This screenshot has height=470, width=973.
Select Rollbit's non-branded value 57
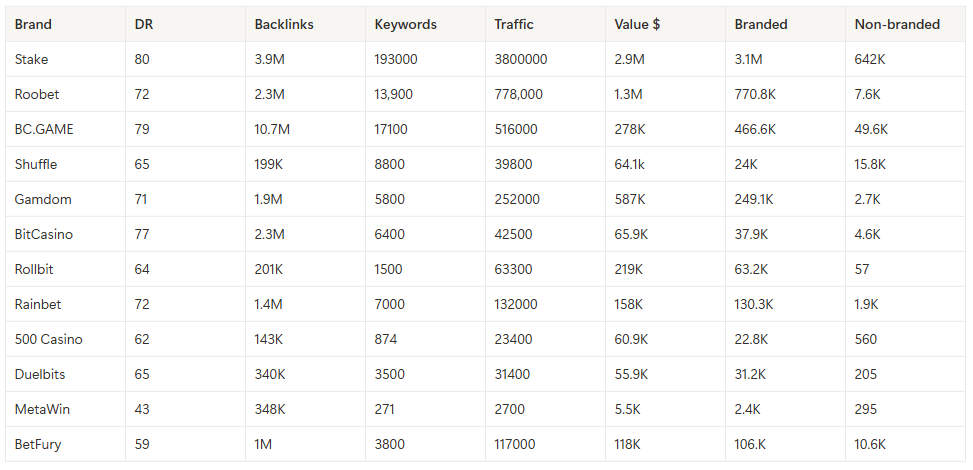pos(905,269)
